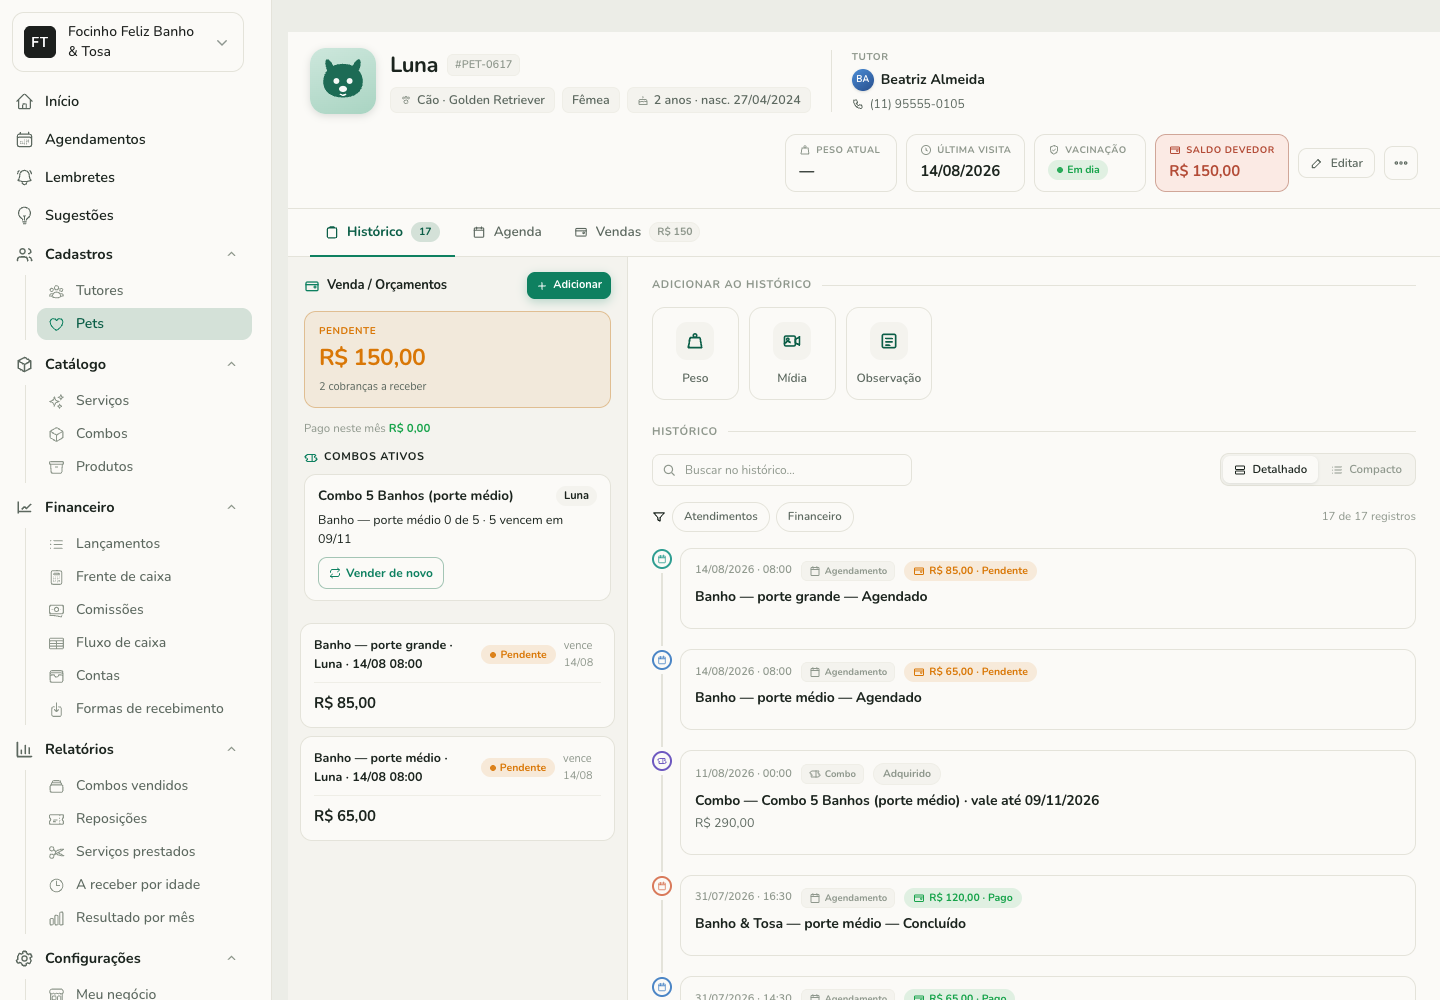
Task: Add an Observação note to history
Action: click(x=889, y=353)
